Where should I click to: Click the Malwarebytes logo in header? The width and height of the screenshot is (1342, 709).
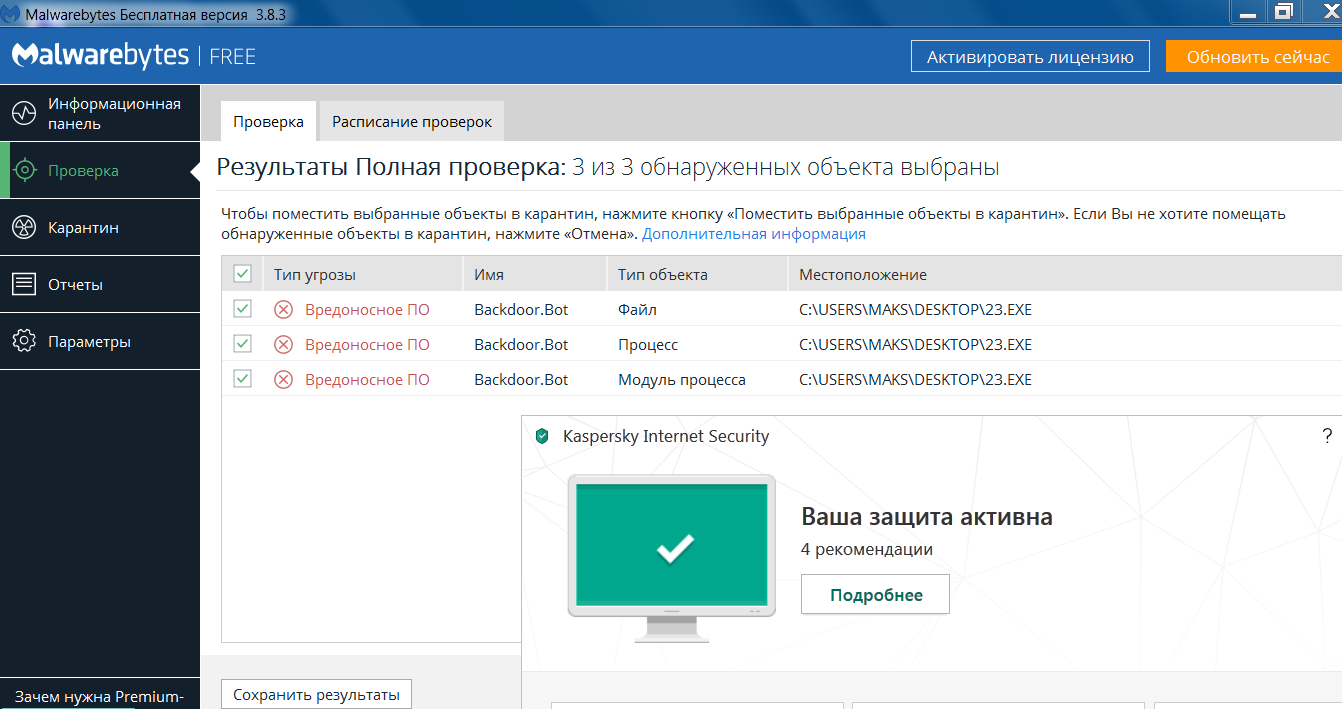[x=100, y=56]
